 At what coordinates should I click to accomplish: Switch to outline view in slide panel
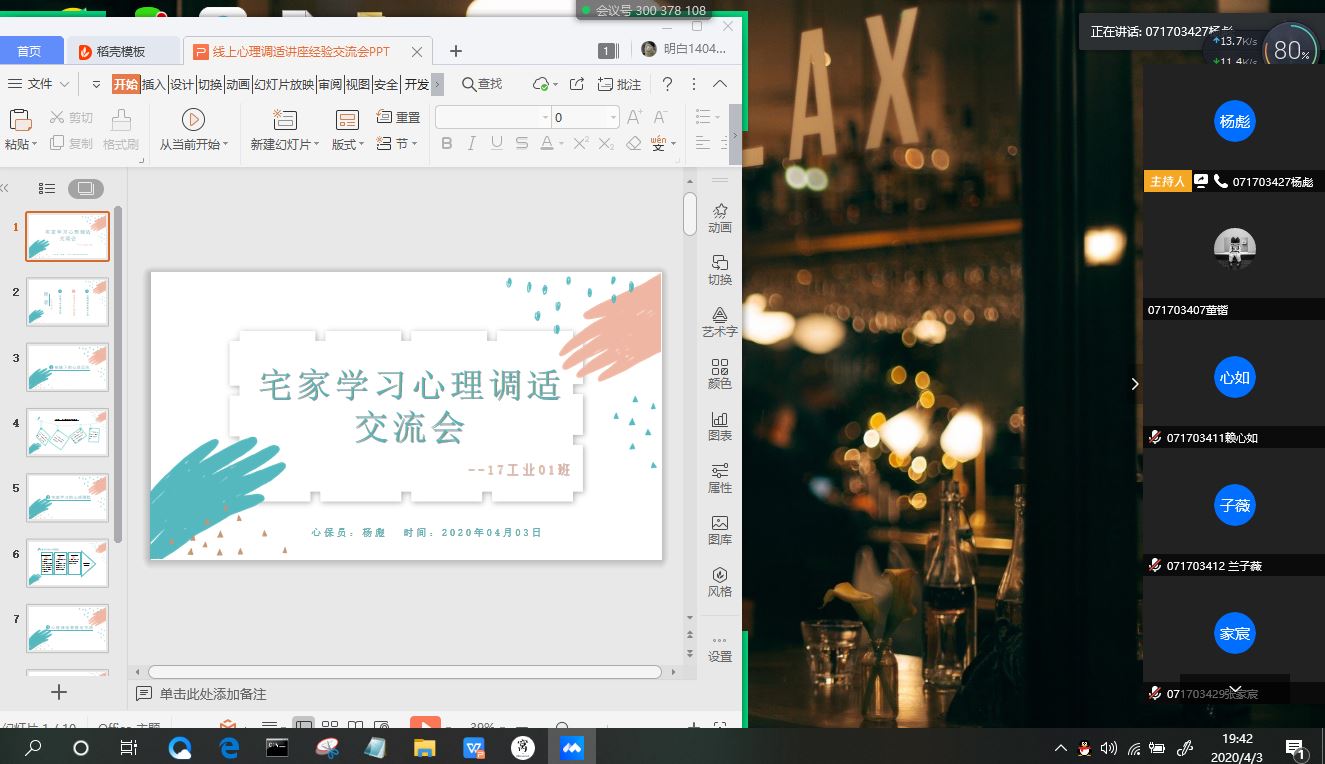(x=46, y=188)
